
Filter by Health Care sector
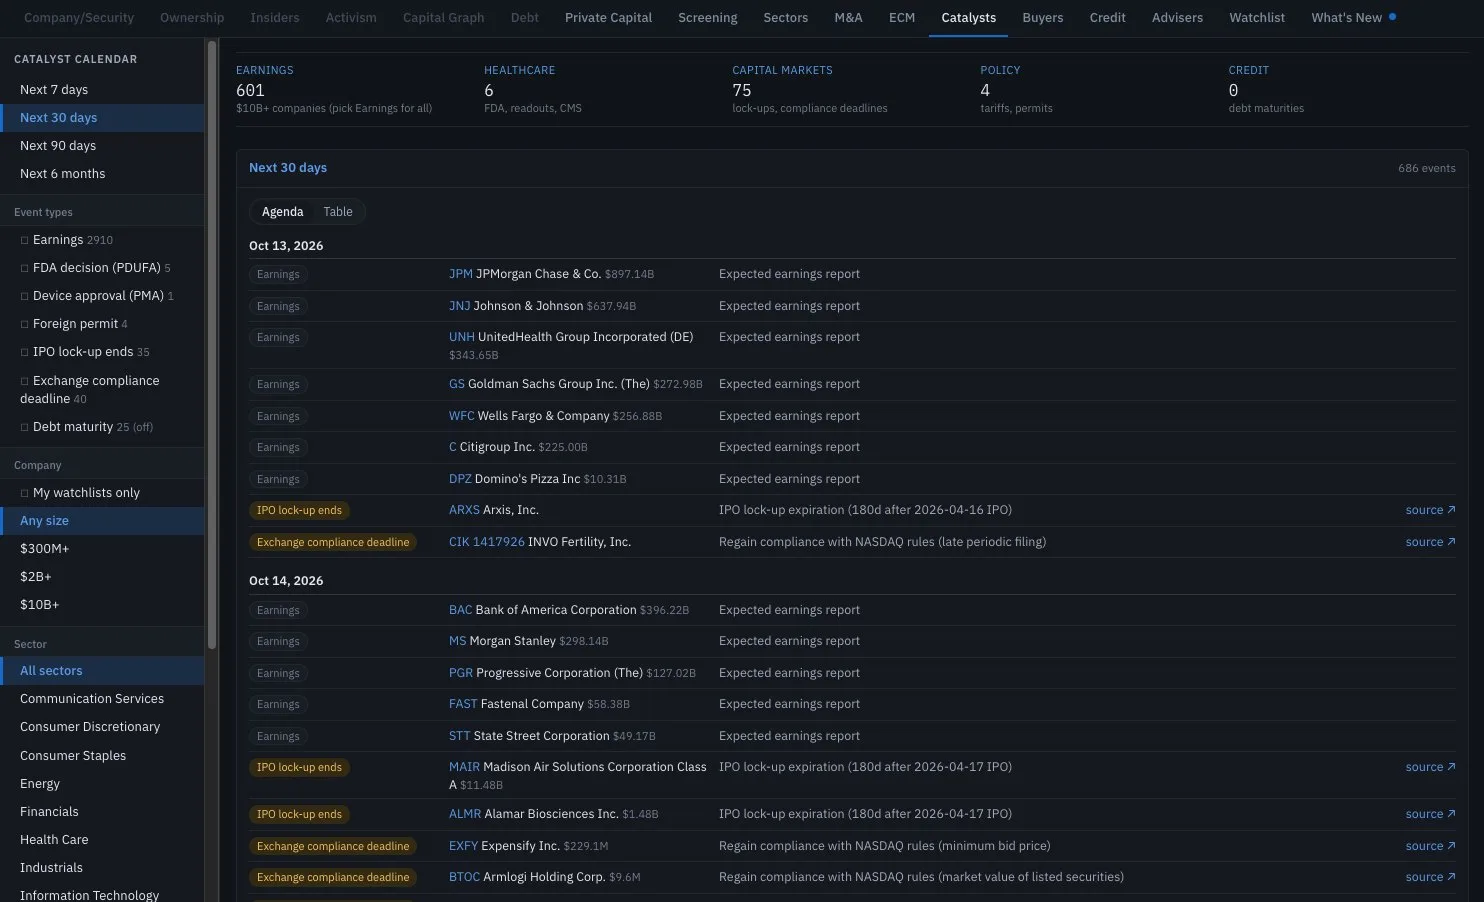coord(102,840)
